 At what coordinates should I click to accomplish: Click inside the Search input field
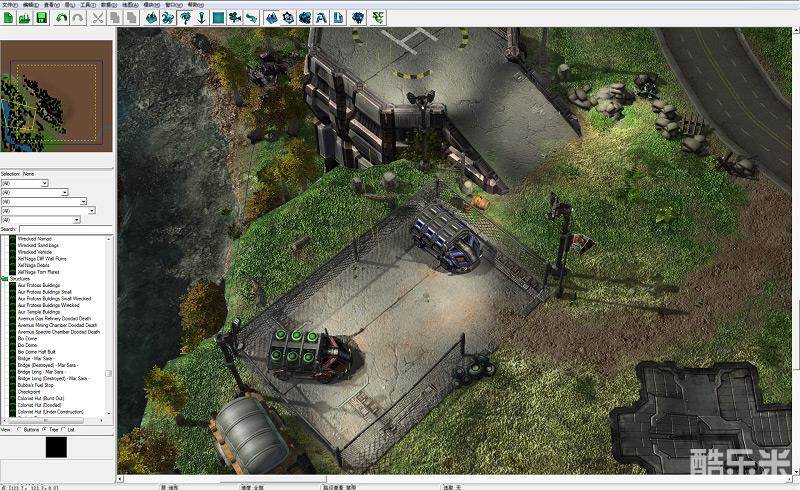tap(65, 229)
